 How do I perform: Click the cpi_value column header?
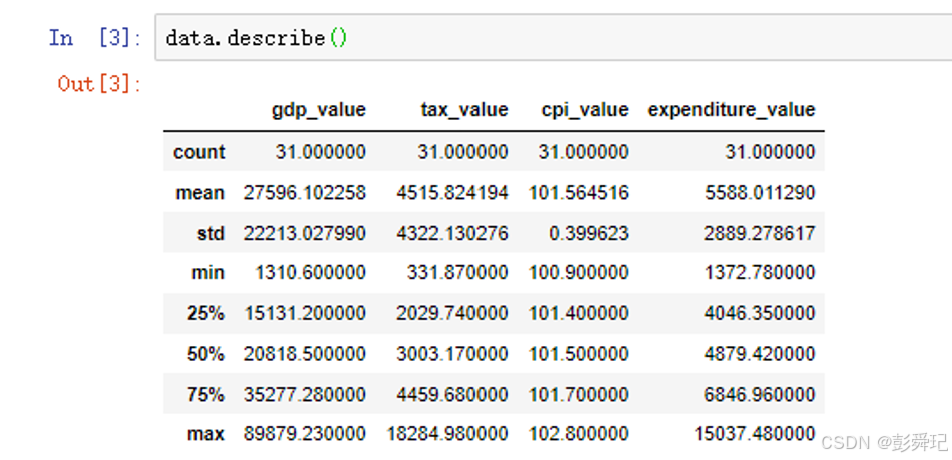(585, 110)
